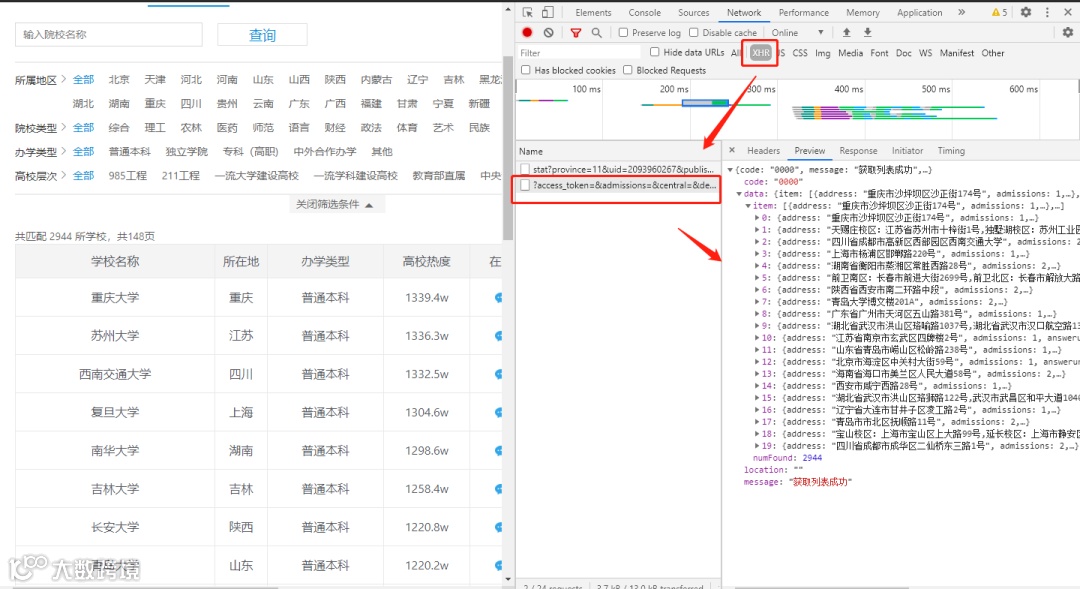Image resolution: width=1080 pixels, height=589 pixels.
Task: Expand item 19 四川省成都市成华区 entry
Action: 757,446
